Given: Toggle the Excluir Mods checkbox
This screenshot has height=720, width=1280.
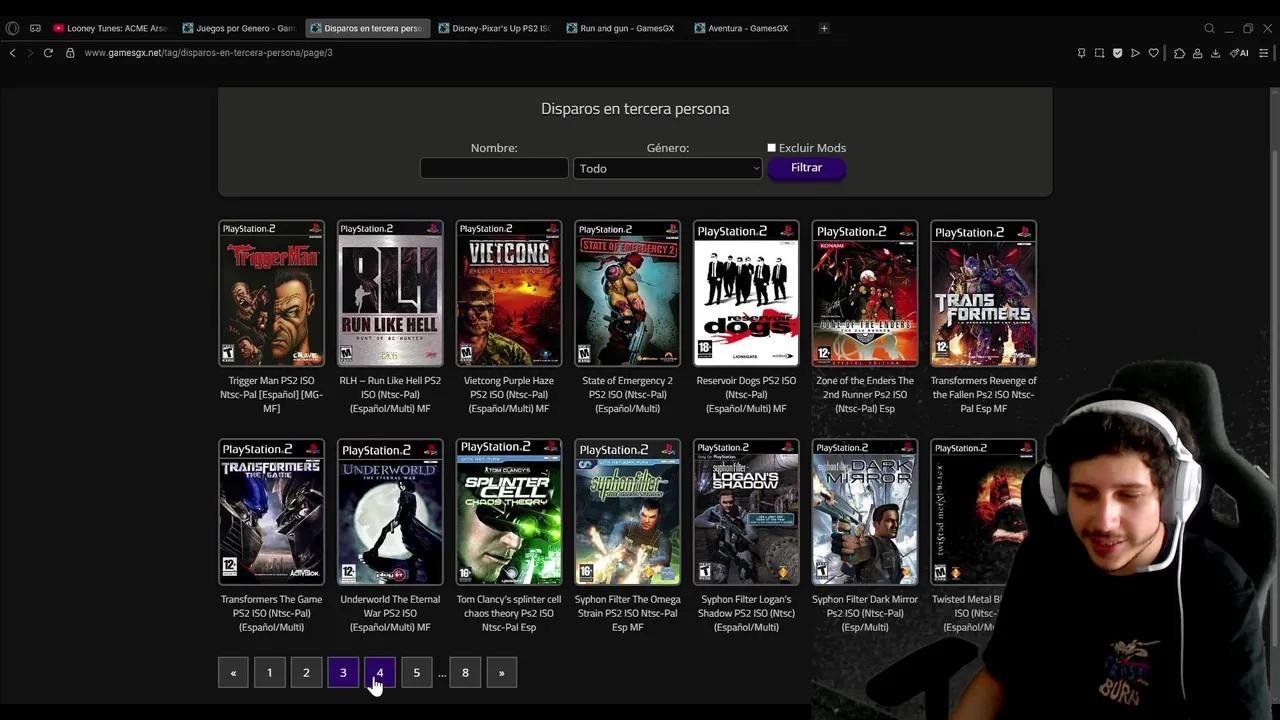Looking at the screenshot, I should [771, 148].
